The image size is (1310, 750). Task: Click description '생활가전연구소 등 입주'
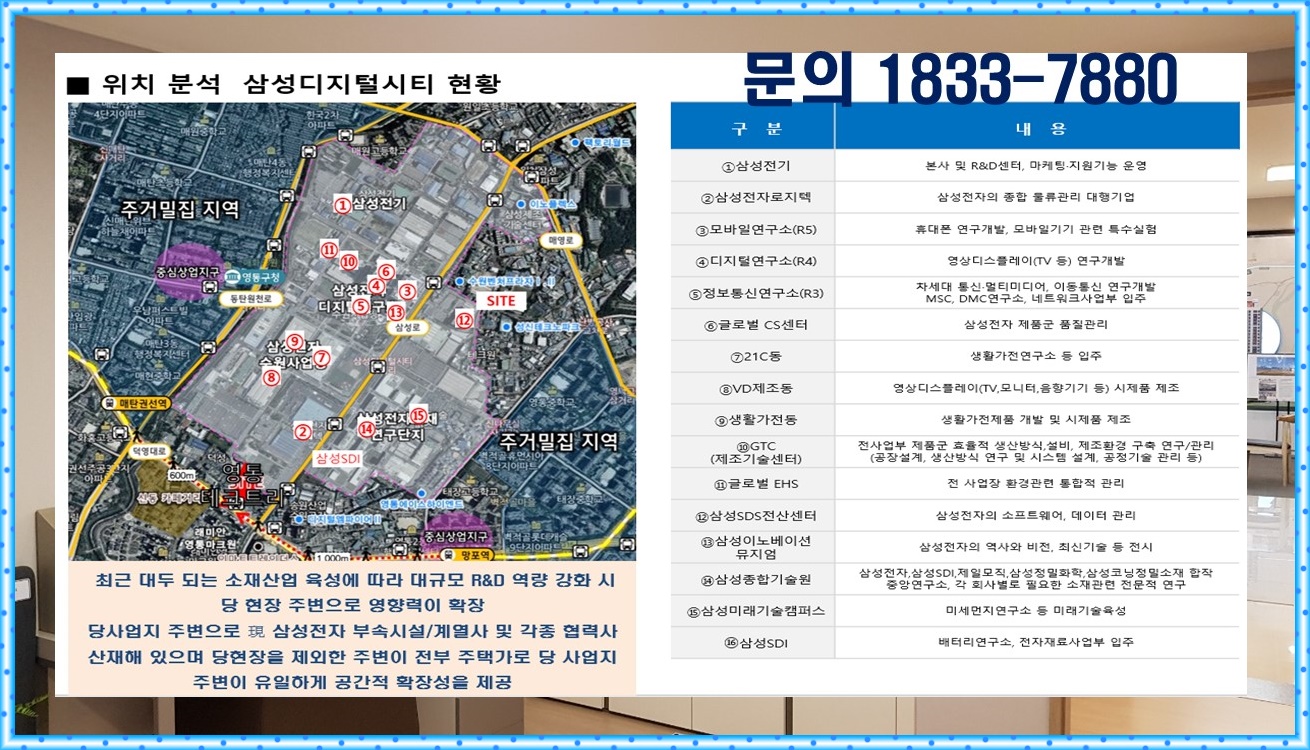(1036, 356)
